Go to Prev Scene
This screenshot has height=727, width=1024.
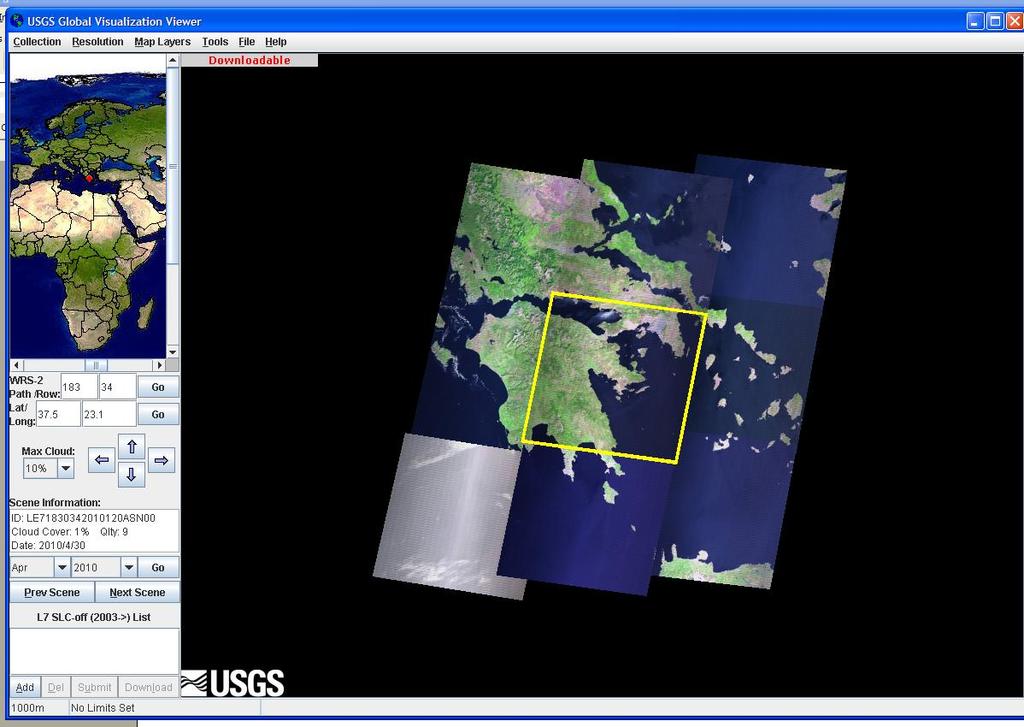52,592
